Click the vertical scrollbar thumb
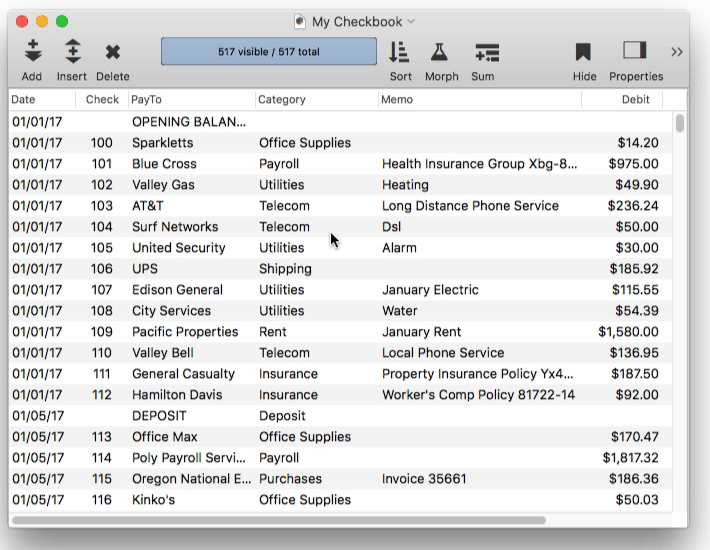This screenshot has width=710, height=550. [x=679, y=123]
